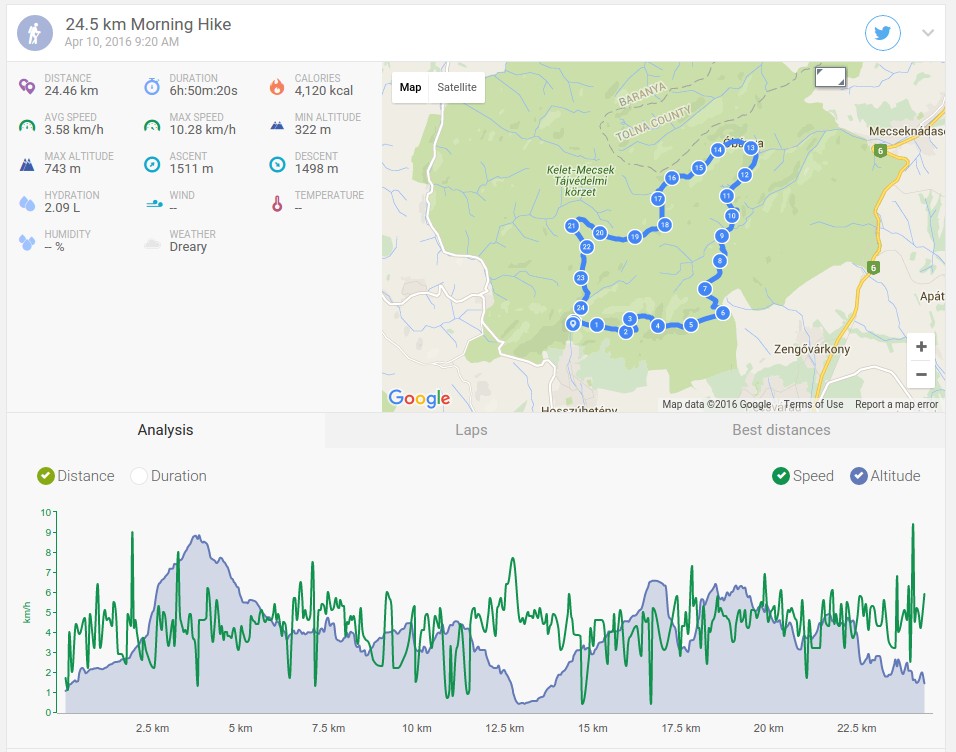Zoom in on the map
This screenshot has width=956, height=752.
point(921,347)
